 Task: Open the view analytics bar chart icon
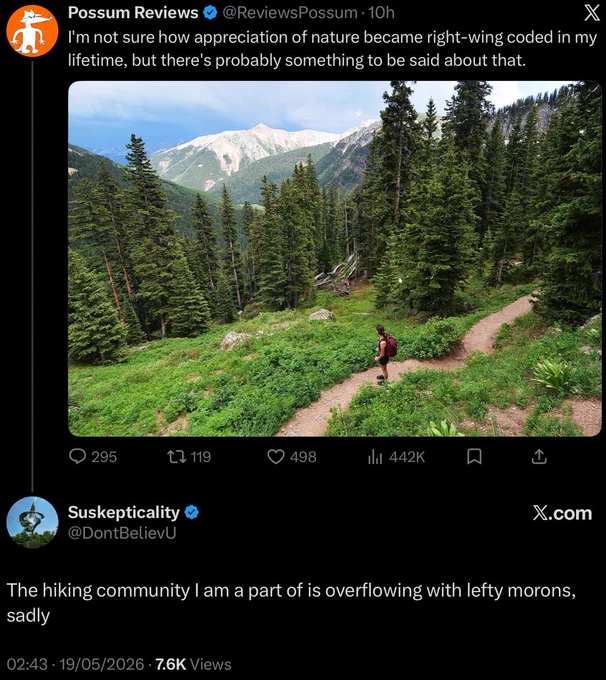click(375, 456)
